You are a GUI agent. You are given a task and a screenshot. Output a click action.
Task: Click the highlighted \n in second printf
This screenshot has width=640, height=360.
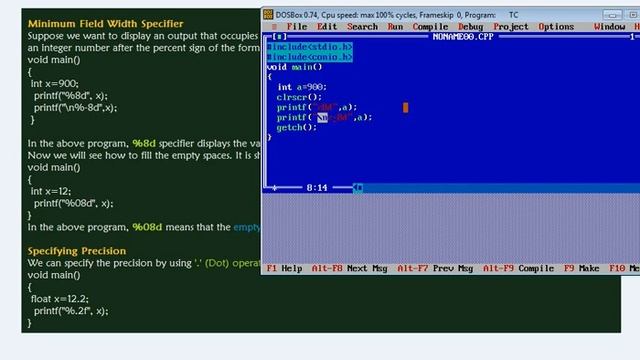322,118
